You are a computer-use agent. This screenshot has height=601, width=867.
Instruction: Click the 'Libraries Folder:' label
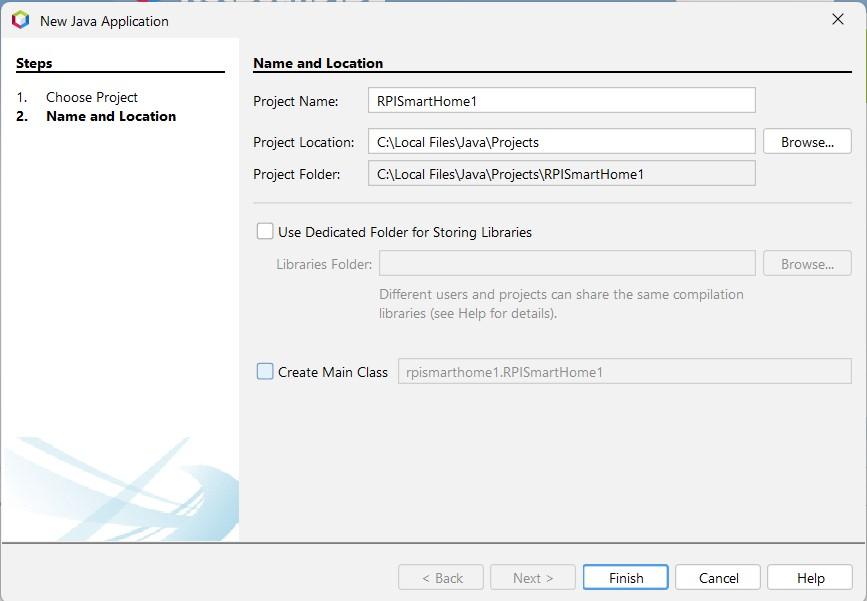pyautogui.click(x=324, y=264)
